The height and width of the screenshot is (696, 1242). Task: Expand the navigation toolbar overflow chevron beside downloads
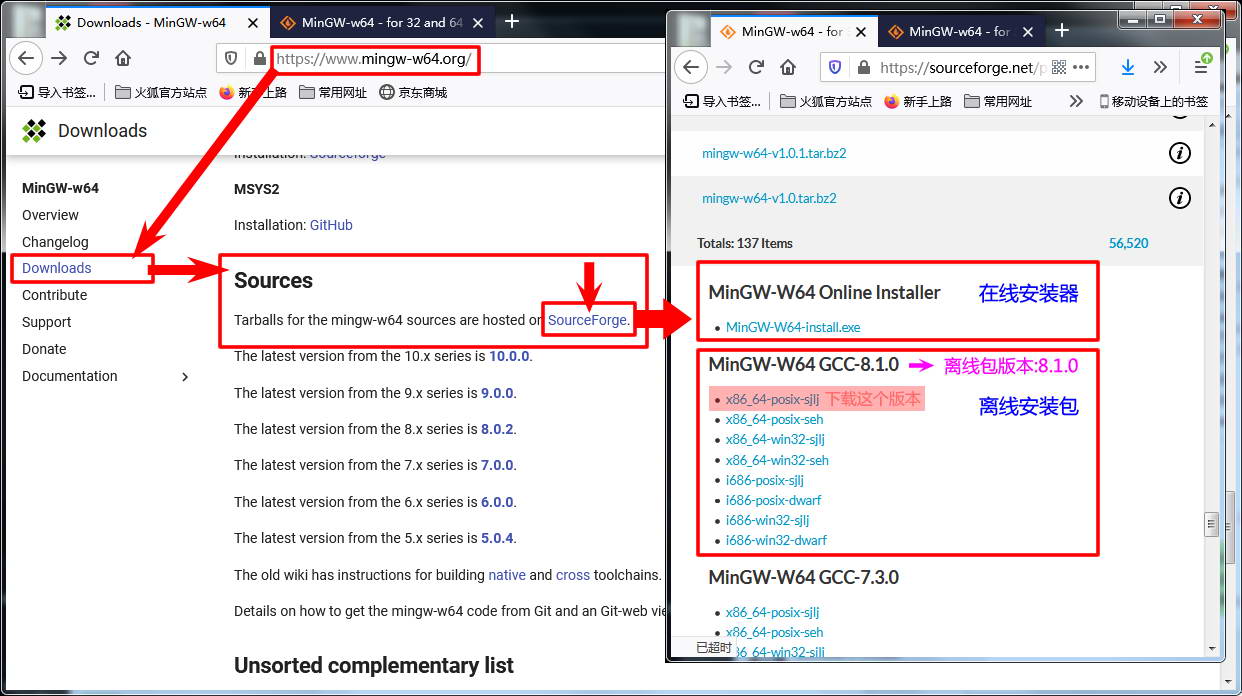1160,67
